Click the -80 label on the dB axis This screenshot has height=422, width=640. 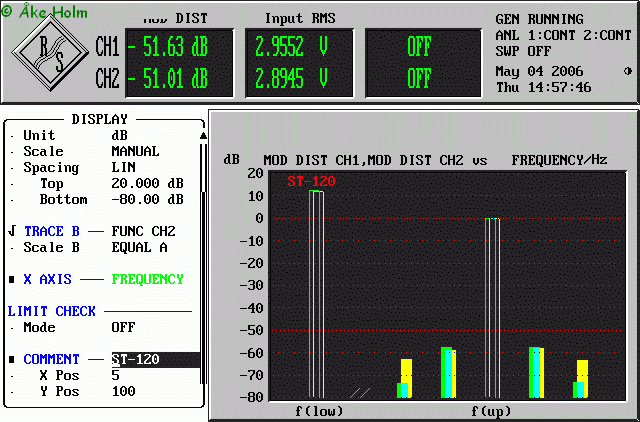coord(251,397)
